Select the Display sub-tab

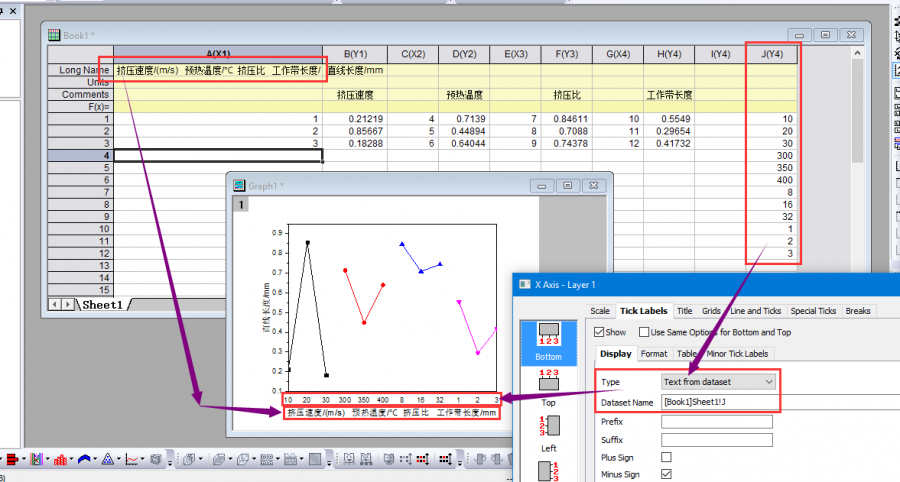(x=615, y=353)
